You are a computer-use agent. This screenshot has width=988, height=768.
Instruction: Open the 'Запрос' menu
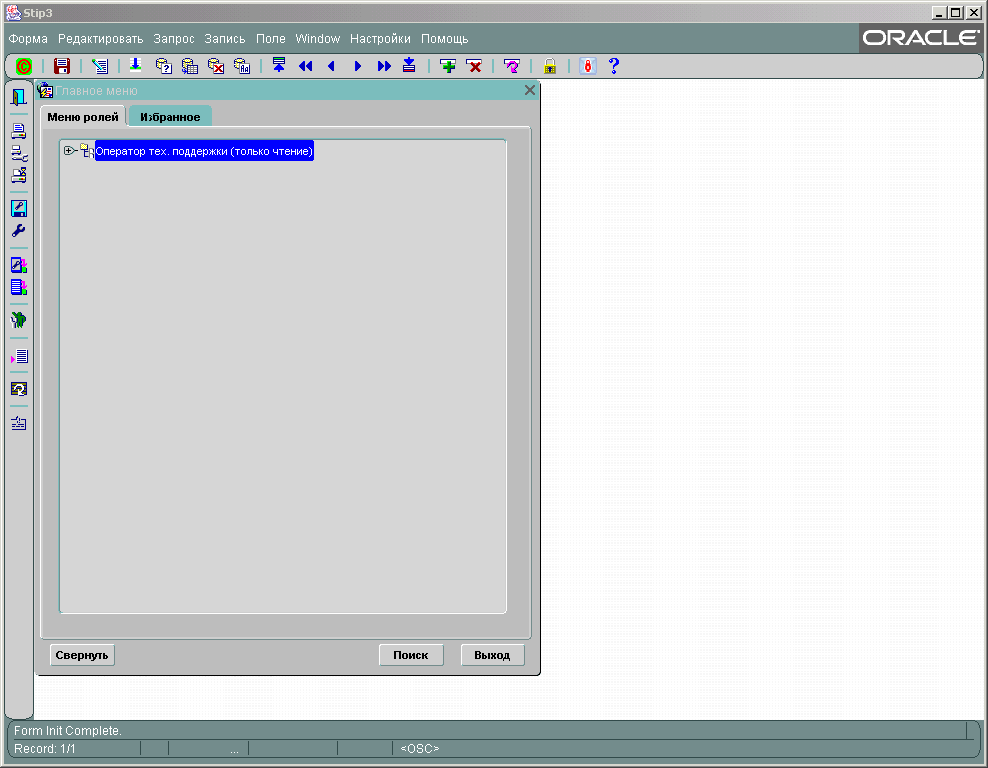(x=174, y=39)
